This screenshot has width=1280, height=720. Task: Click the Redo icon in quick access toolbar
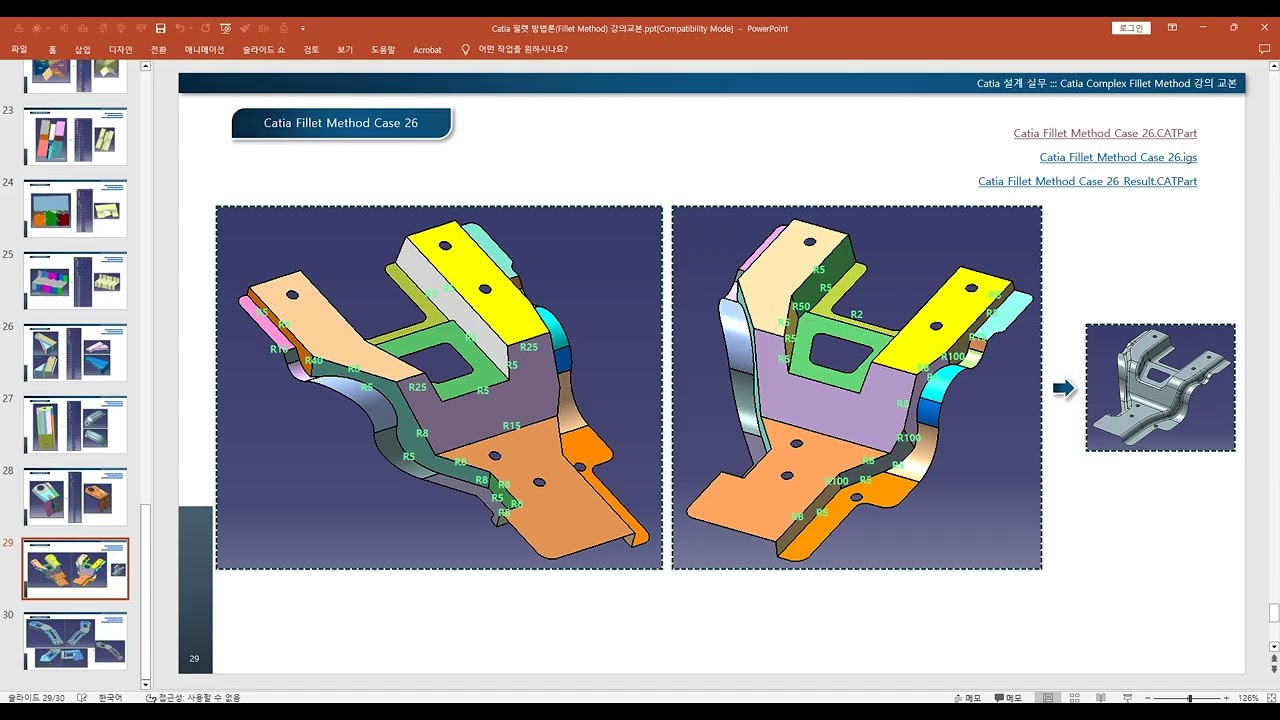click(205, 29)
